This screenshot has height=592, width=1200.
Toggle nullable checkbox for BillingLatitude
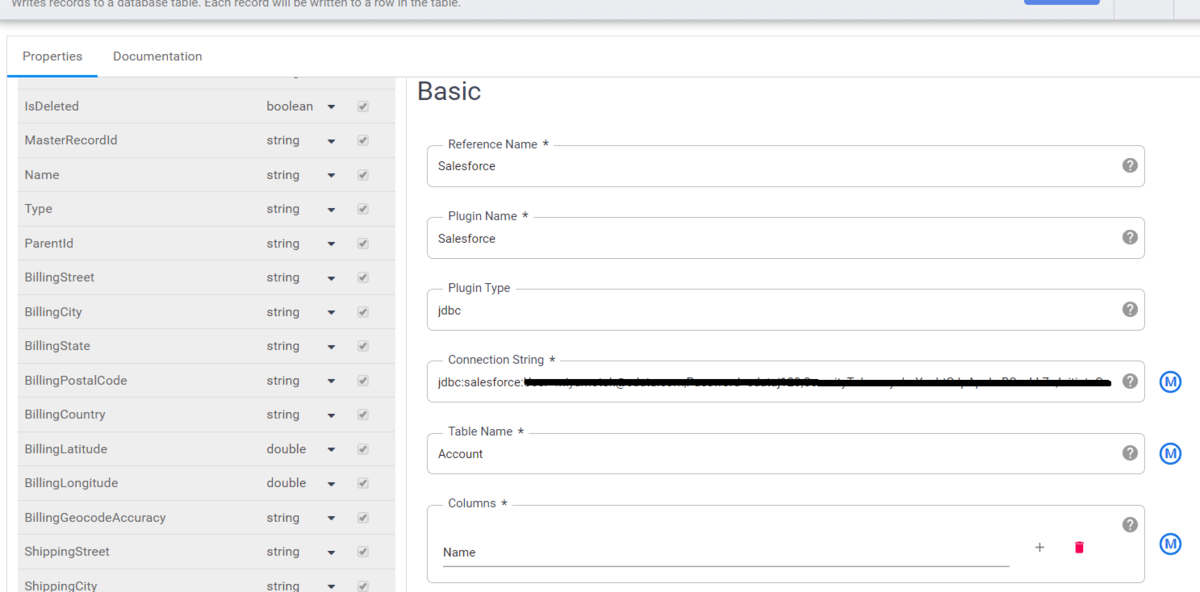(x=363, y=449)
